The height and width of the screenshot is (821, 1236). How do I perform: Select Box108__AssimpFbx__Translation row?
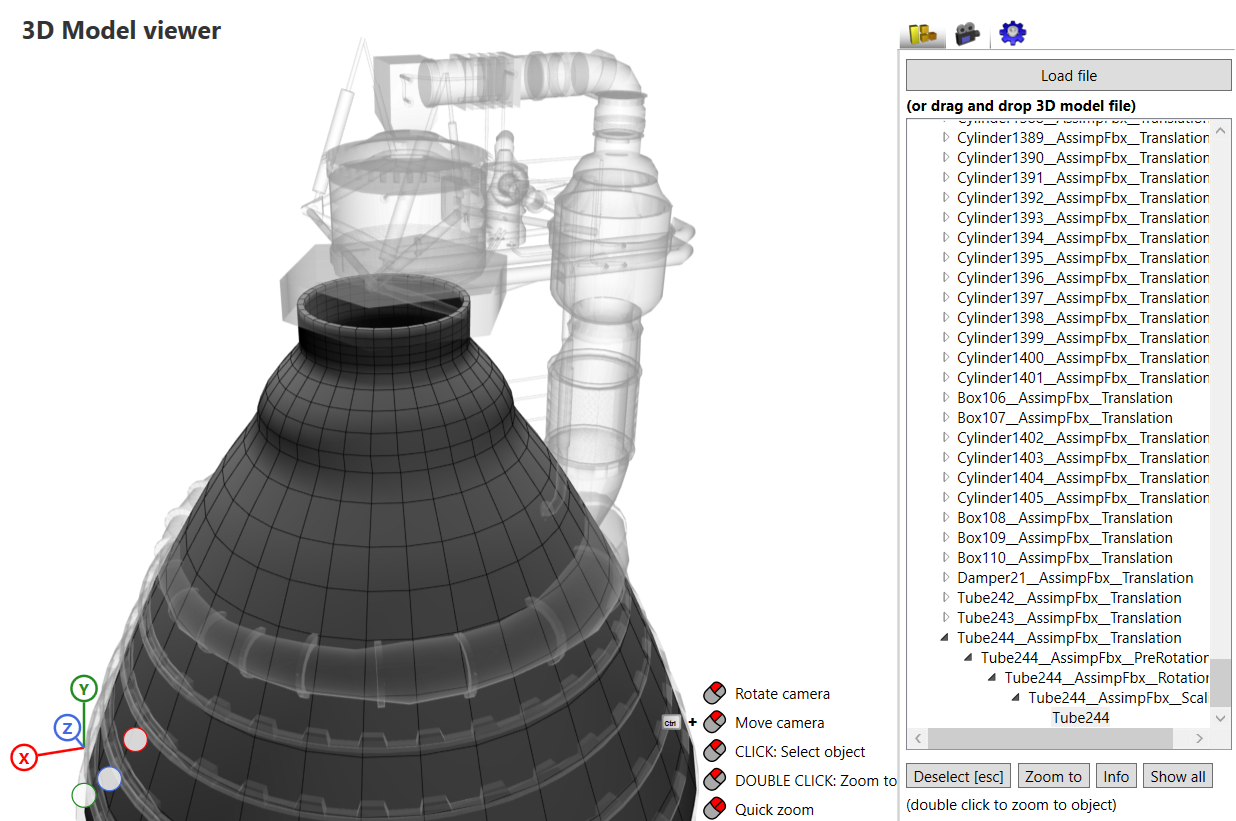pos(1065,517)
